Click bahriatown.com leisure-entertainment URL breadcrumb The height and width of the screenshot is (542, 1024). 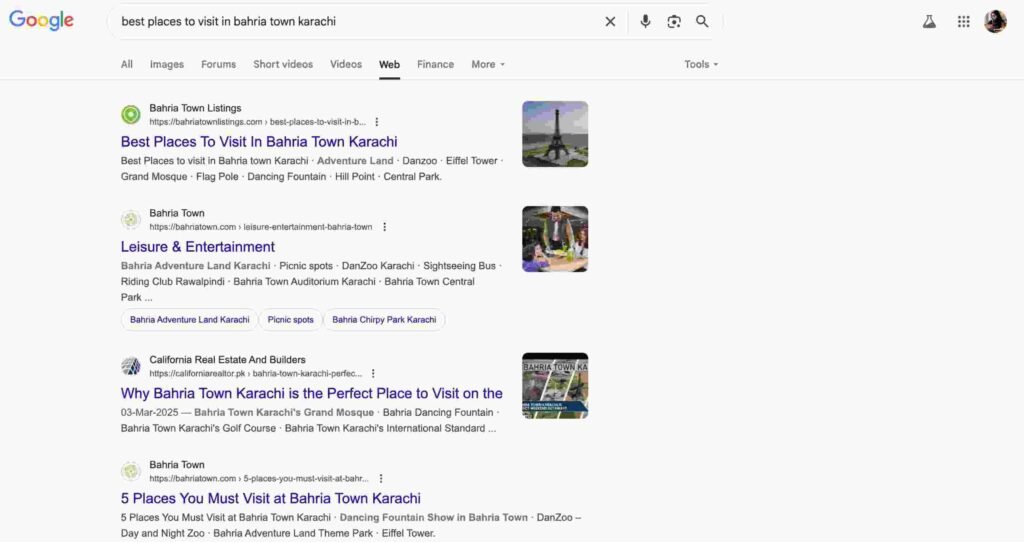[261, 227]
